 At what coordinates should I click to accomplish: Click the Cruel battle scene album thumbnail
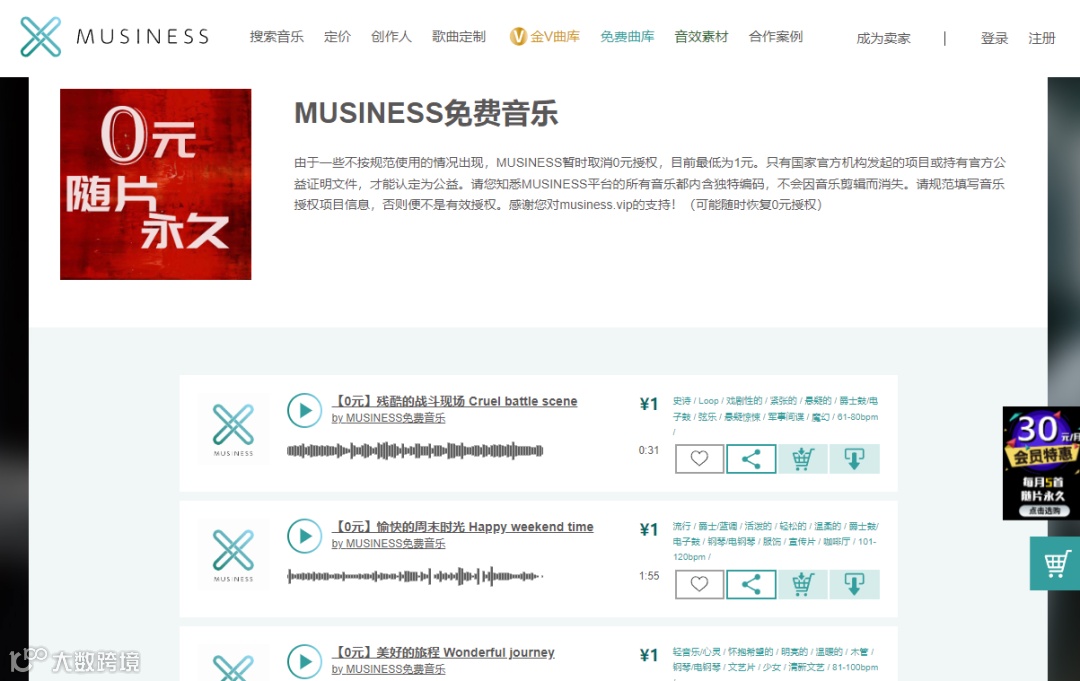click(233, 430)
